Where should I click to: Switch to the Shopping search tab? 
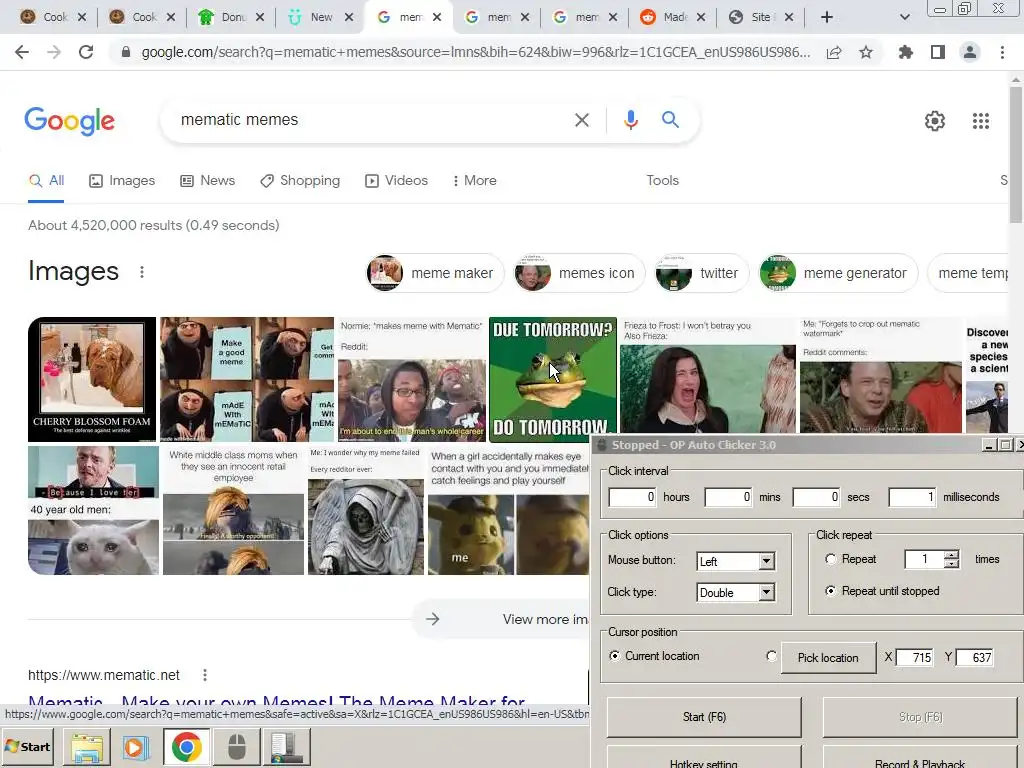click(x=300, y=180)
